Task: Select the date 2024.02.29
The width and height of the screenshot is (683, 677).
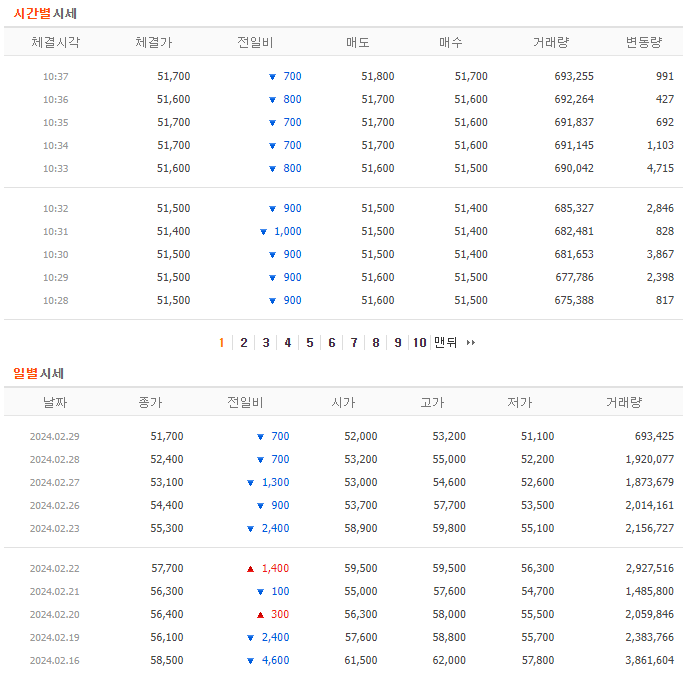Action: tap(54, 437)
